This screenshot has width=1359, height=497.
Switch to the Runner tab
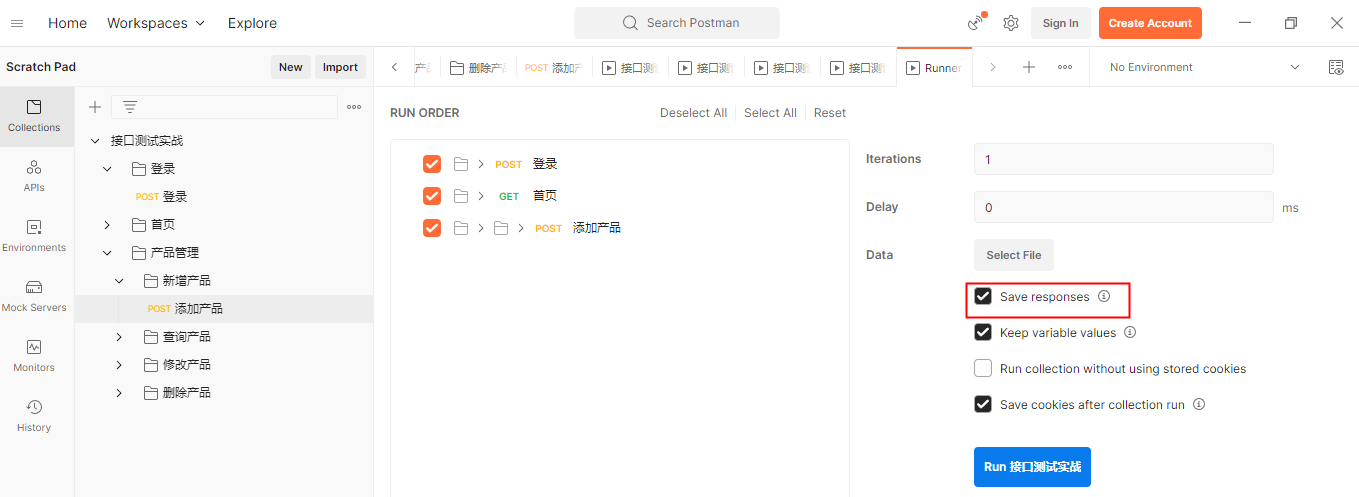(x=935, y=67)
